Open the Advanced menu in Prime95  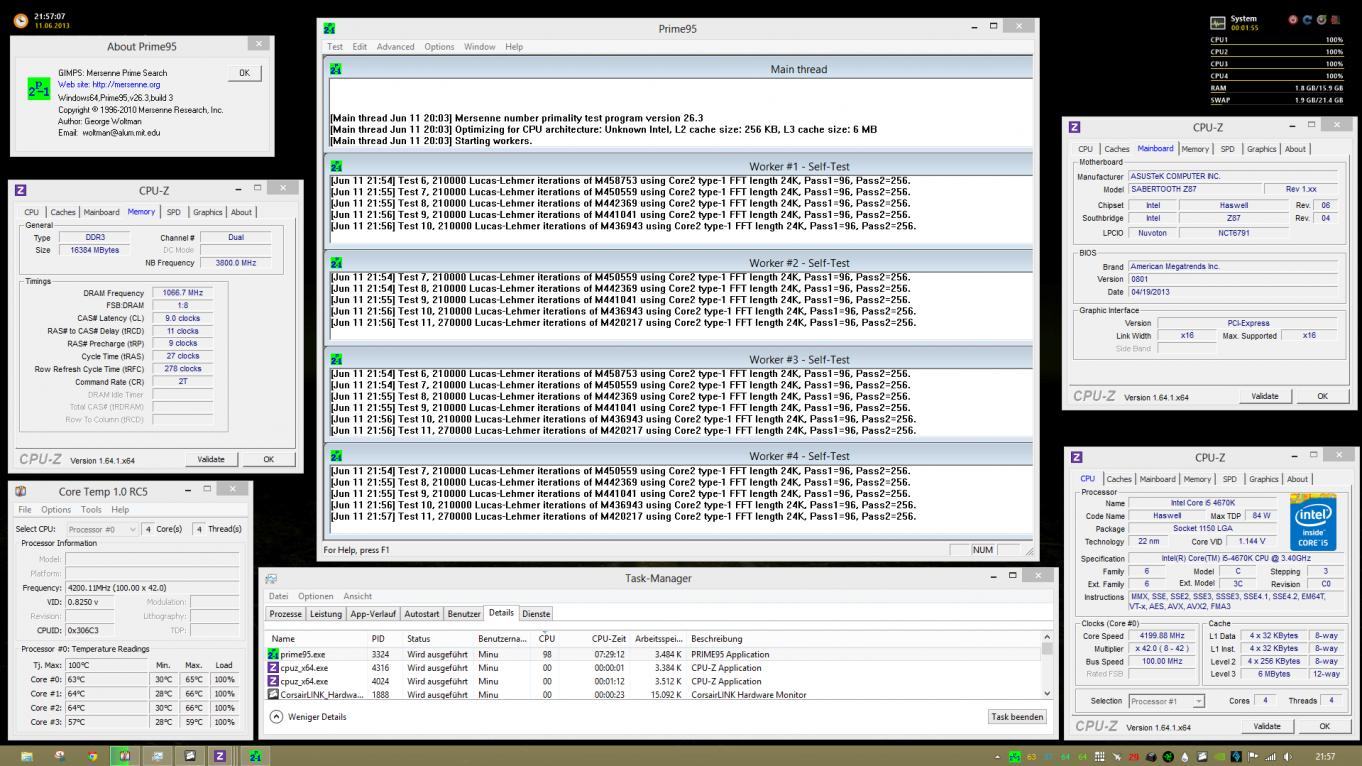(x=395, y=47)
